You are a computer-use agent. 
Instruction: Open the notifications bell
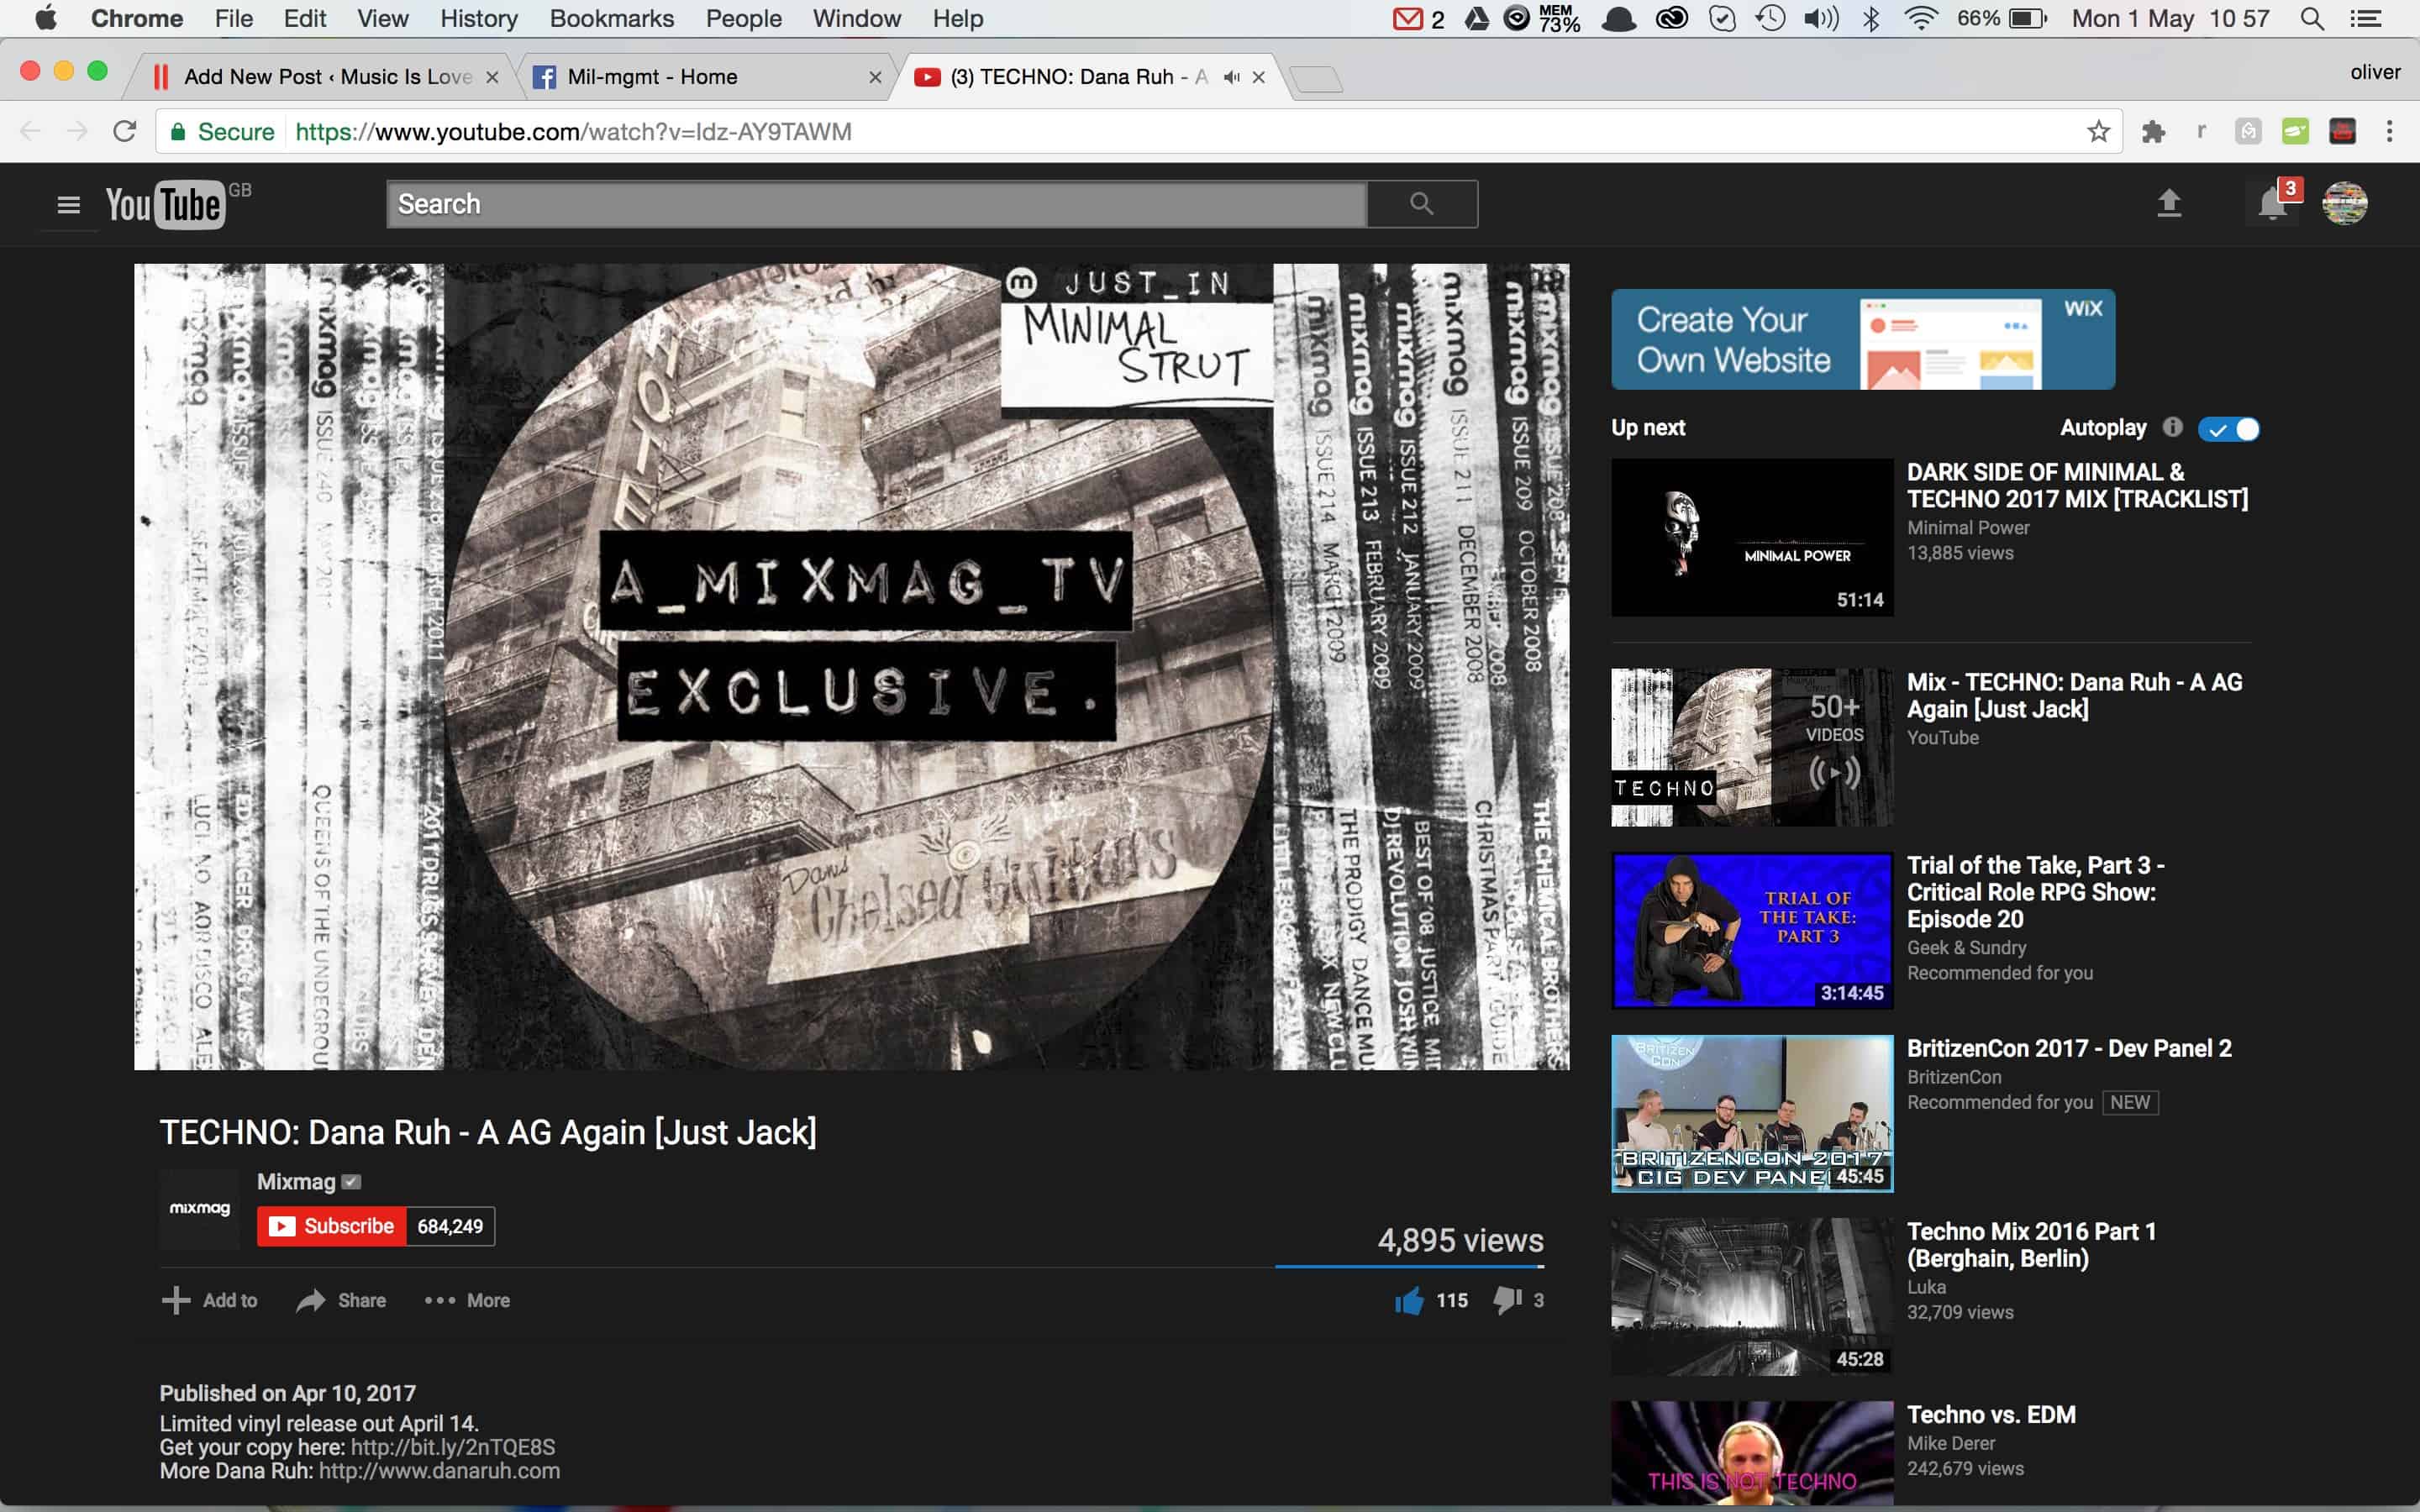pyautogui.click(x=2272, y=204)
